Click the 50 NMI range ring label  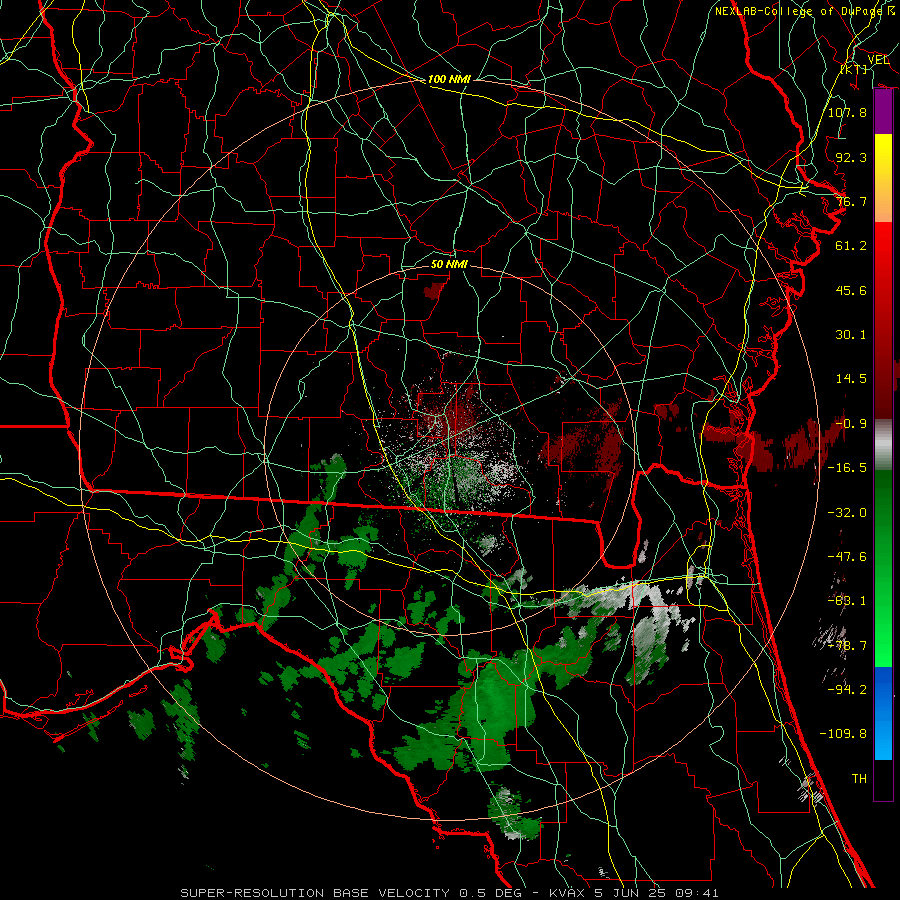[449, 265]
